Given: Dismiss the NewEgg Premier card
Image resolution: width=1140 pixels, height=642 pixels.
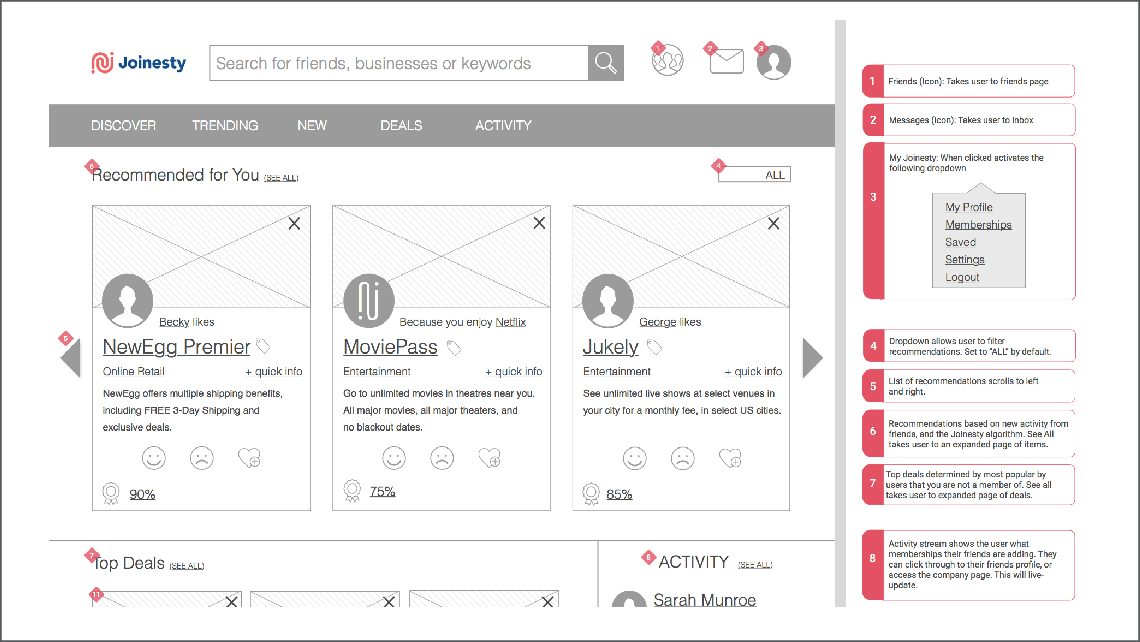Looking at the screenshot, I should pos(294,224).
